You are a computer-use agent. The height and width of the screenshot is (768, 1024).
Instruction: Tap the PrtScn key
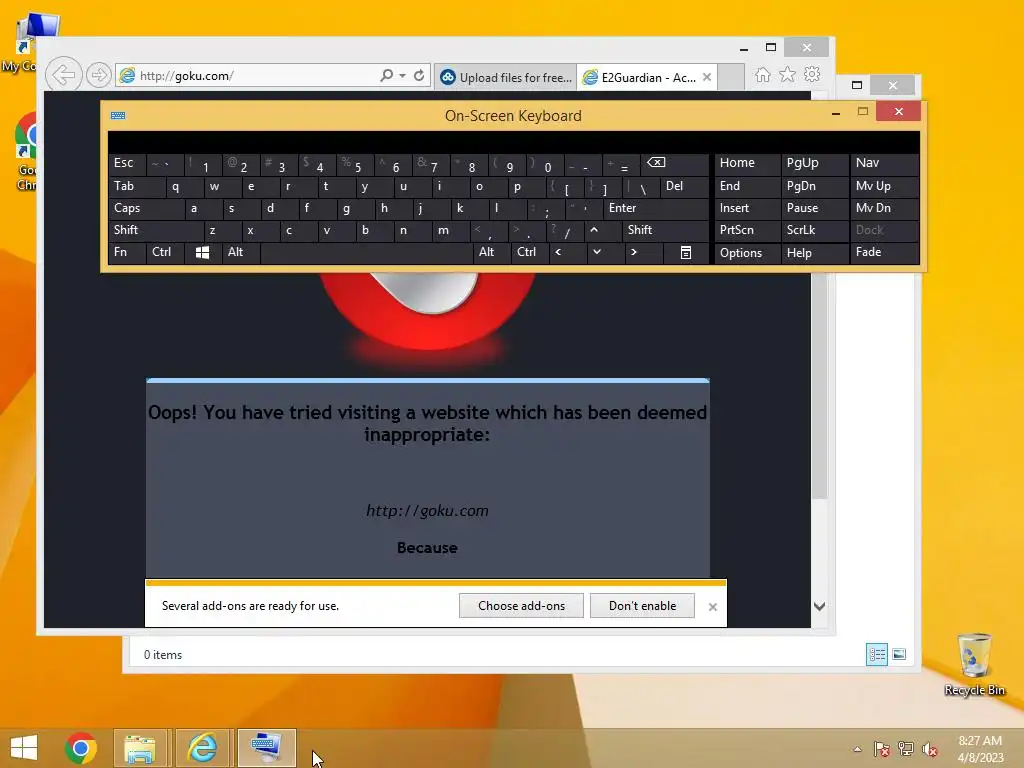click(x=748, y=230)
